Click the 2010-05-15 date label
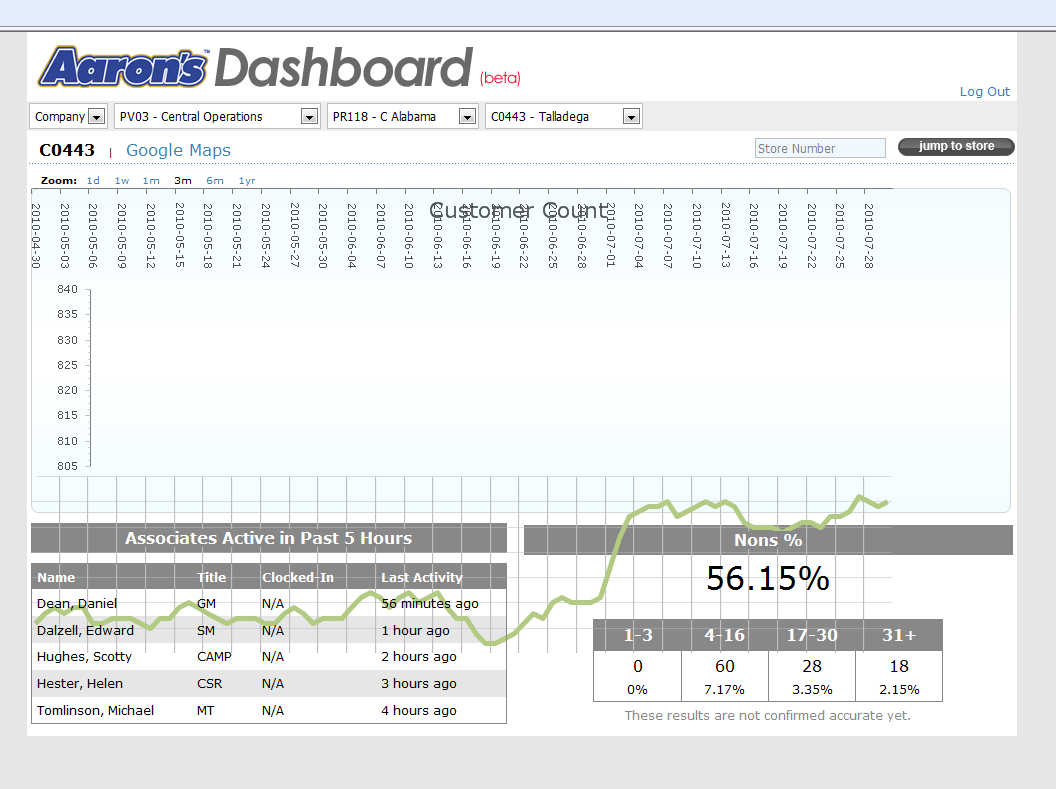This screenshot has height=789, width=1056. 180,235
